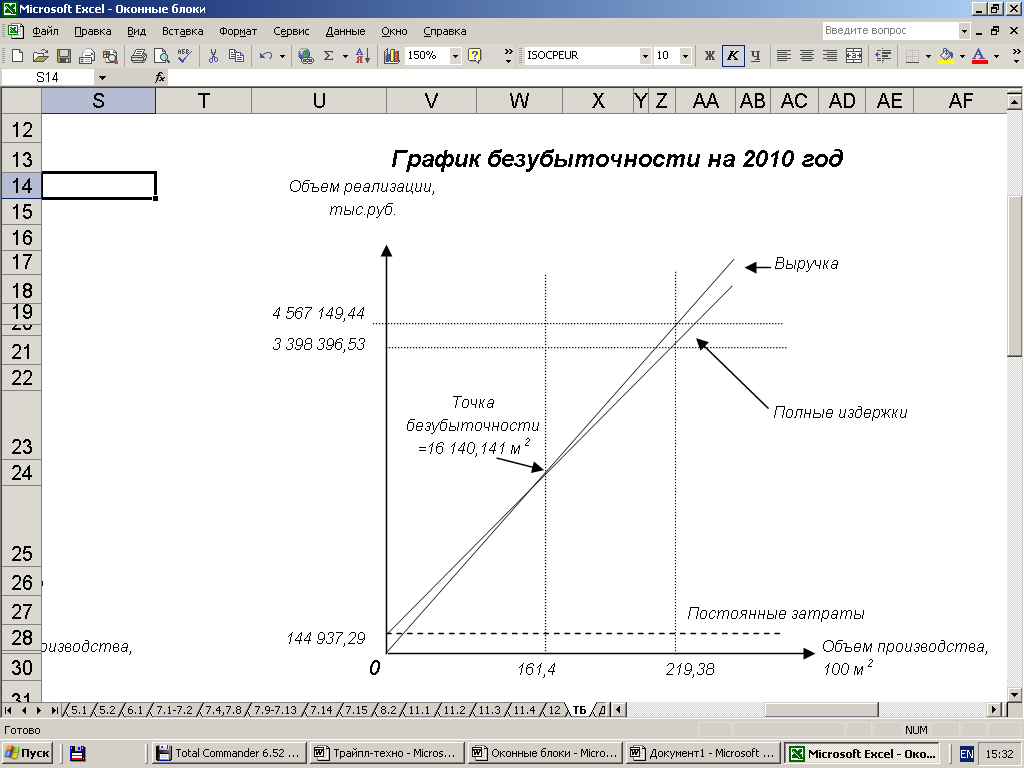Open the Правка menu
1024x768 pixels.
point(93,31)
